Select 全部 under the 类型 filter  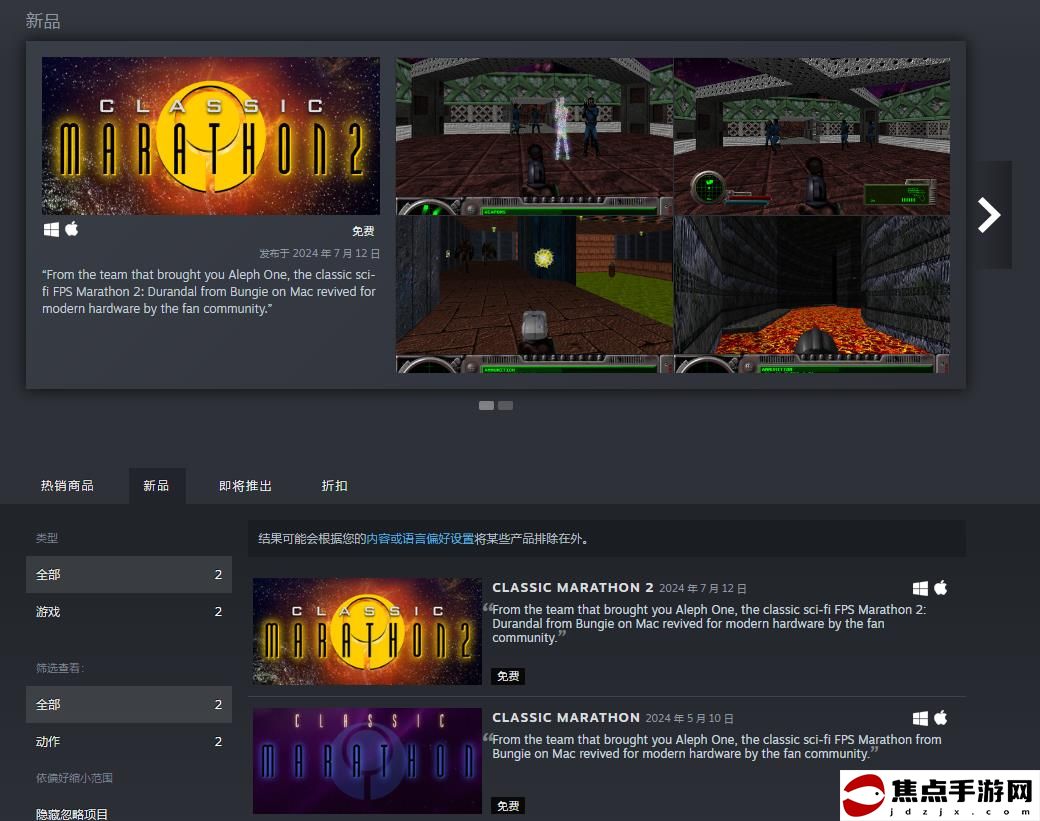[x=129, y=574]
